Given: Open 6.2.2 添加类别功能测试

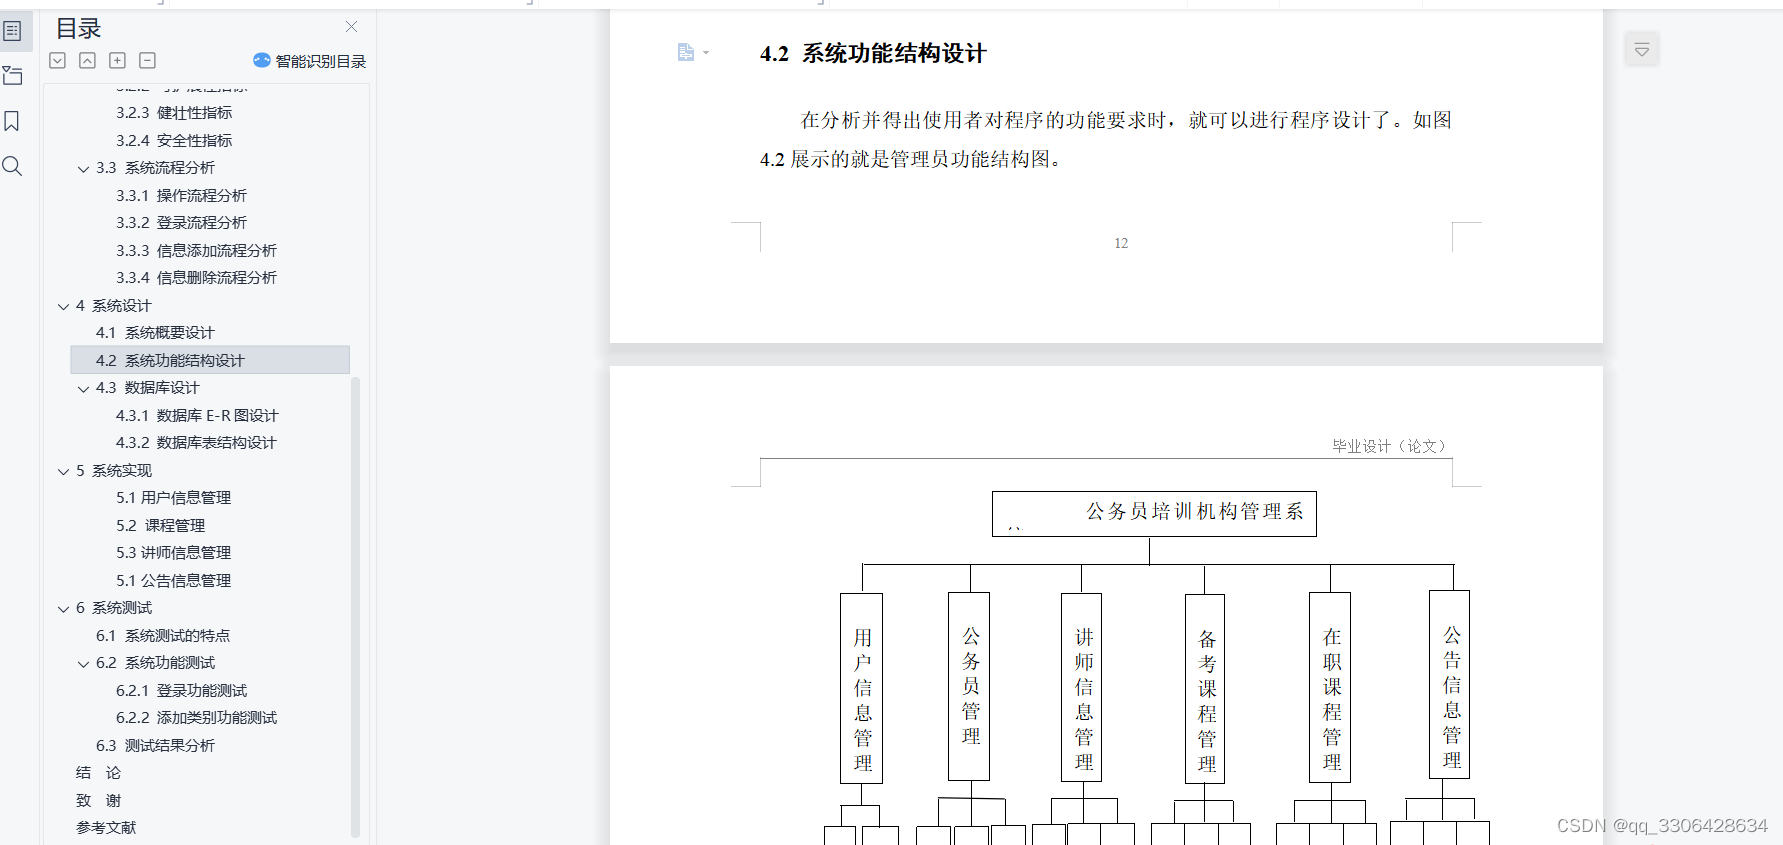Looking at the screenshot, I should point(196,718).
